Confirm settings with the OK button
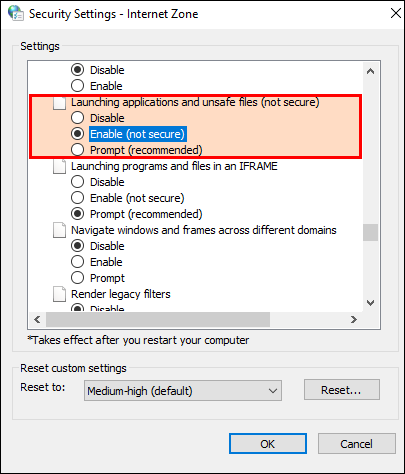 click(x=268, y=444)
